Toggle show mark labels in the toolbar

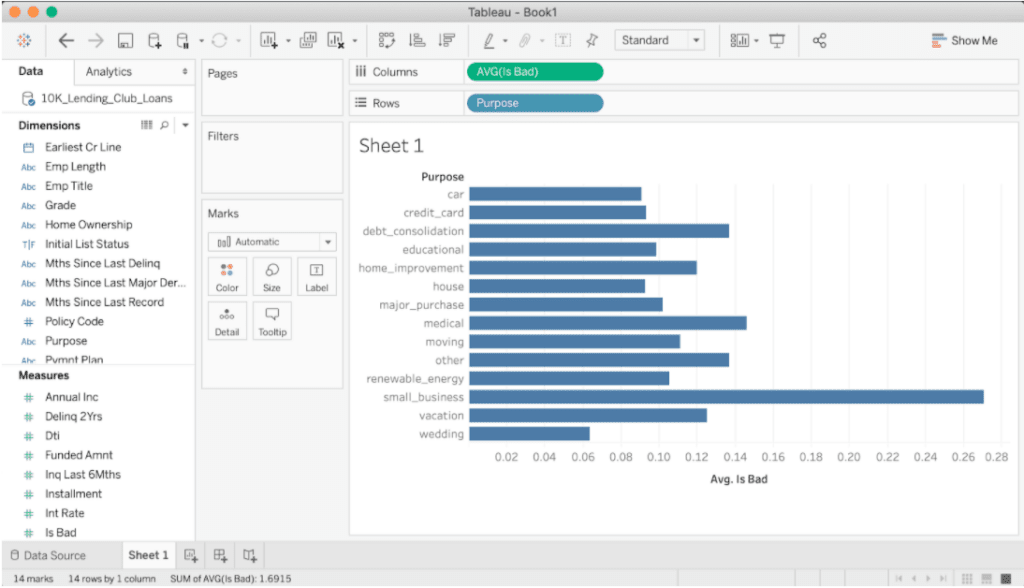pos(562,41)
